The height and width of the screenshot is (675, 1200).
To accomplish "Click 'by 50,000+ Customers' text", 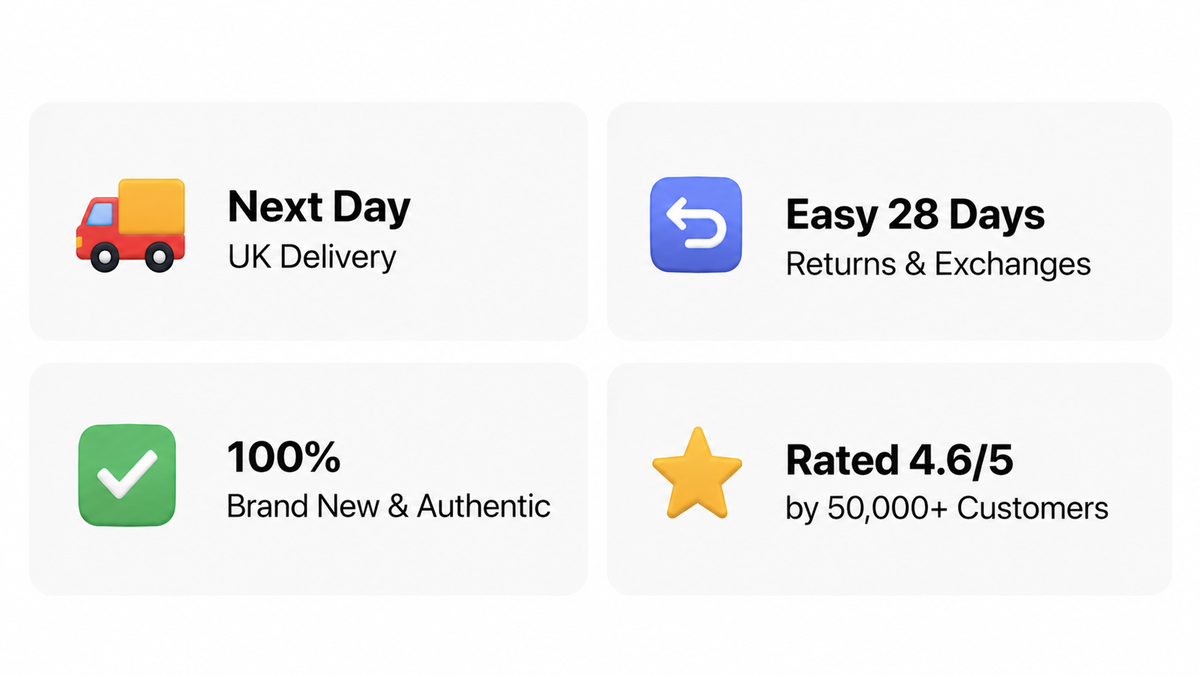I will click(947, 508).
